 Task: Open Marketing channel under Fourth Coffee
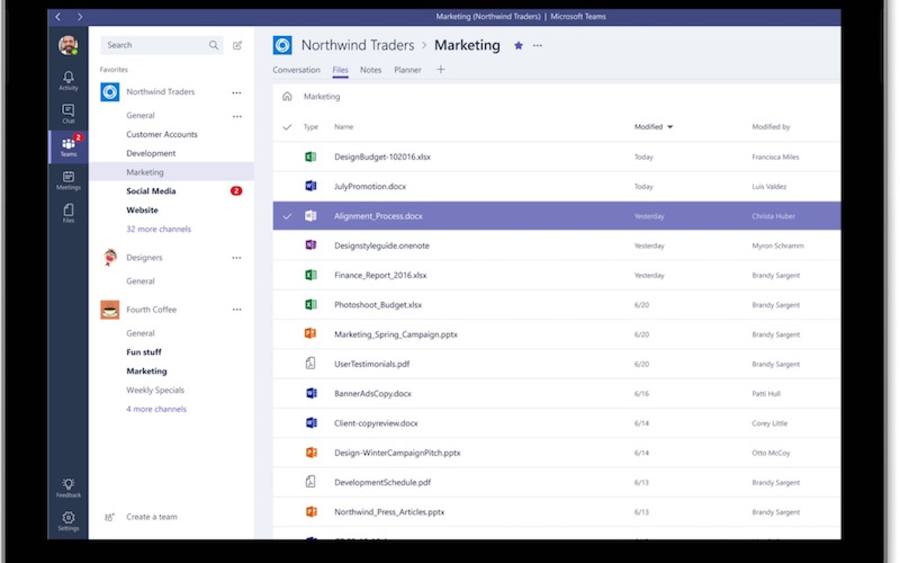click(146, 371)
